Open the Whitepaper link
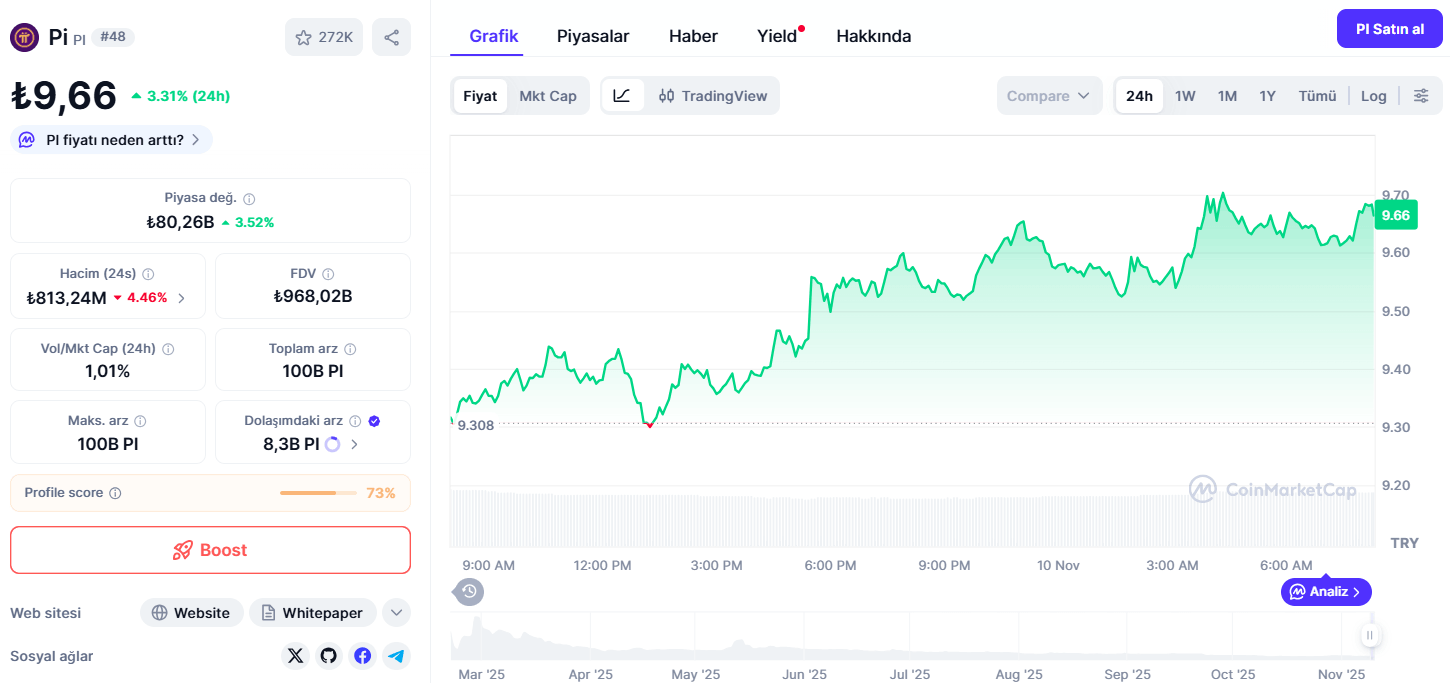 click(x=312, y=613)
